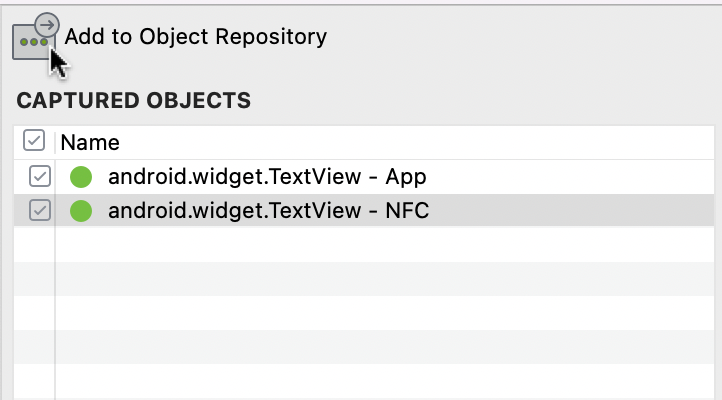This screenshot has height=400, width=722.
Task: Click the first empty row below the NFC row
Action: point(380,245)
